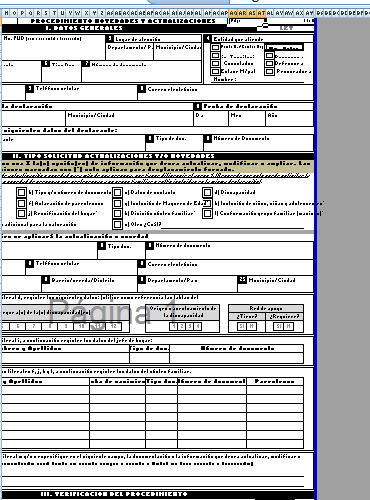This screenshot has height=500, width=370.
Task: Select column P header
Action: tap(22, 13)
